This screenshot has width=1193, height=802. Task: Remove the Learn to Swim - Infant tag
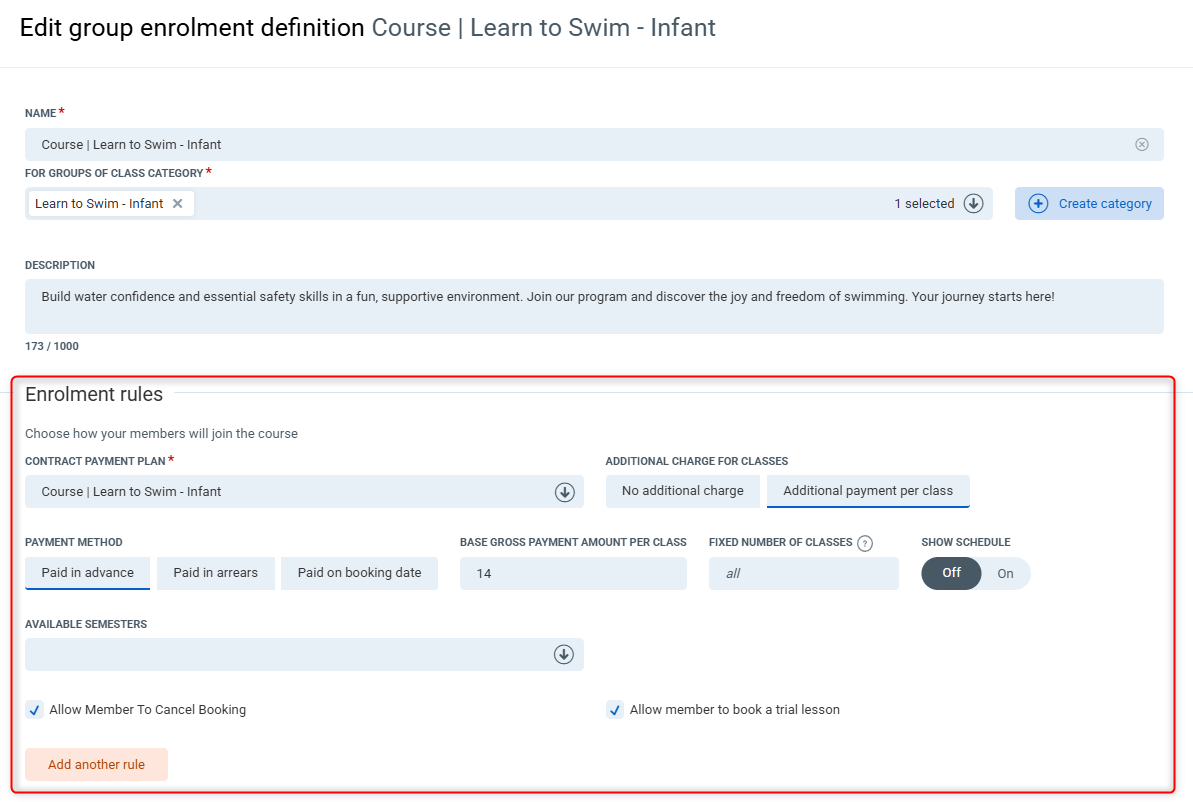click(x=178, y=203)
